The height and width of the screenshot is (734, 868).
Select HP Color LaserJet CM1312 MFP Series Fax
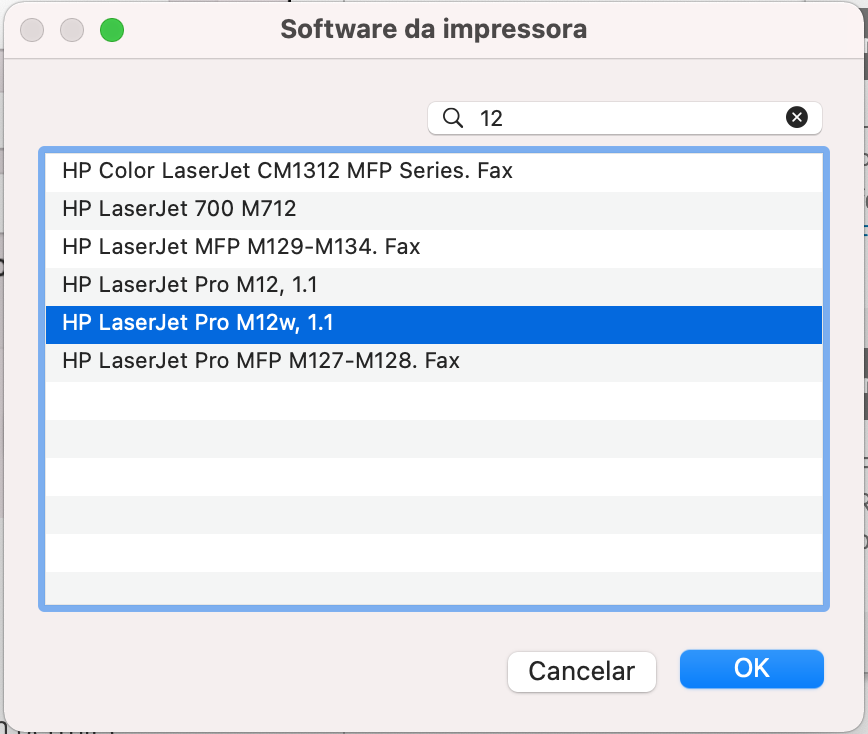(x=287, y=171)
